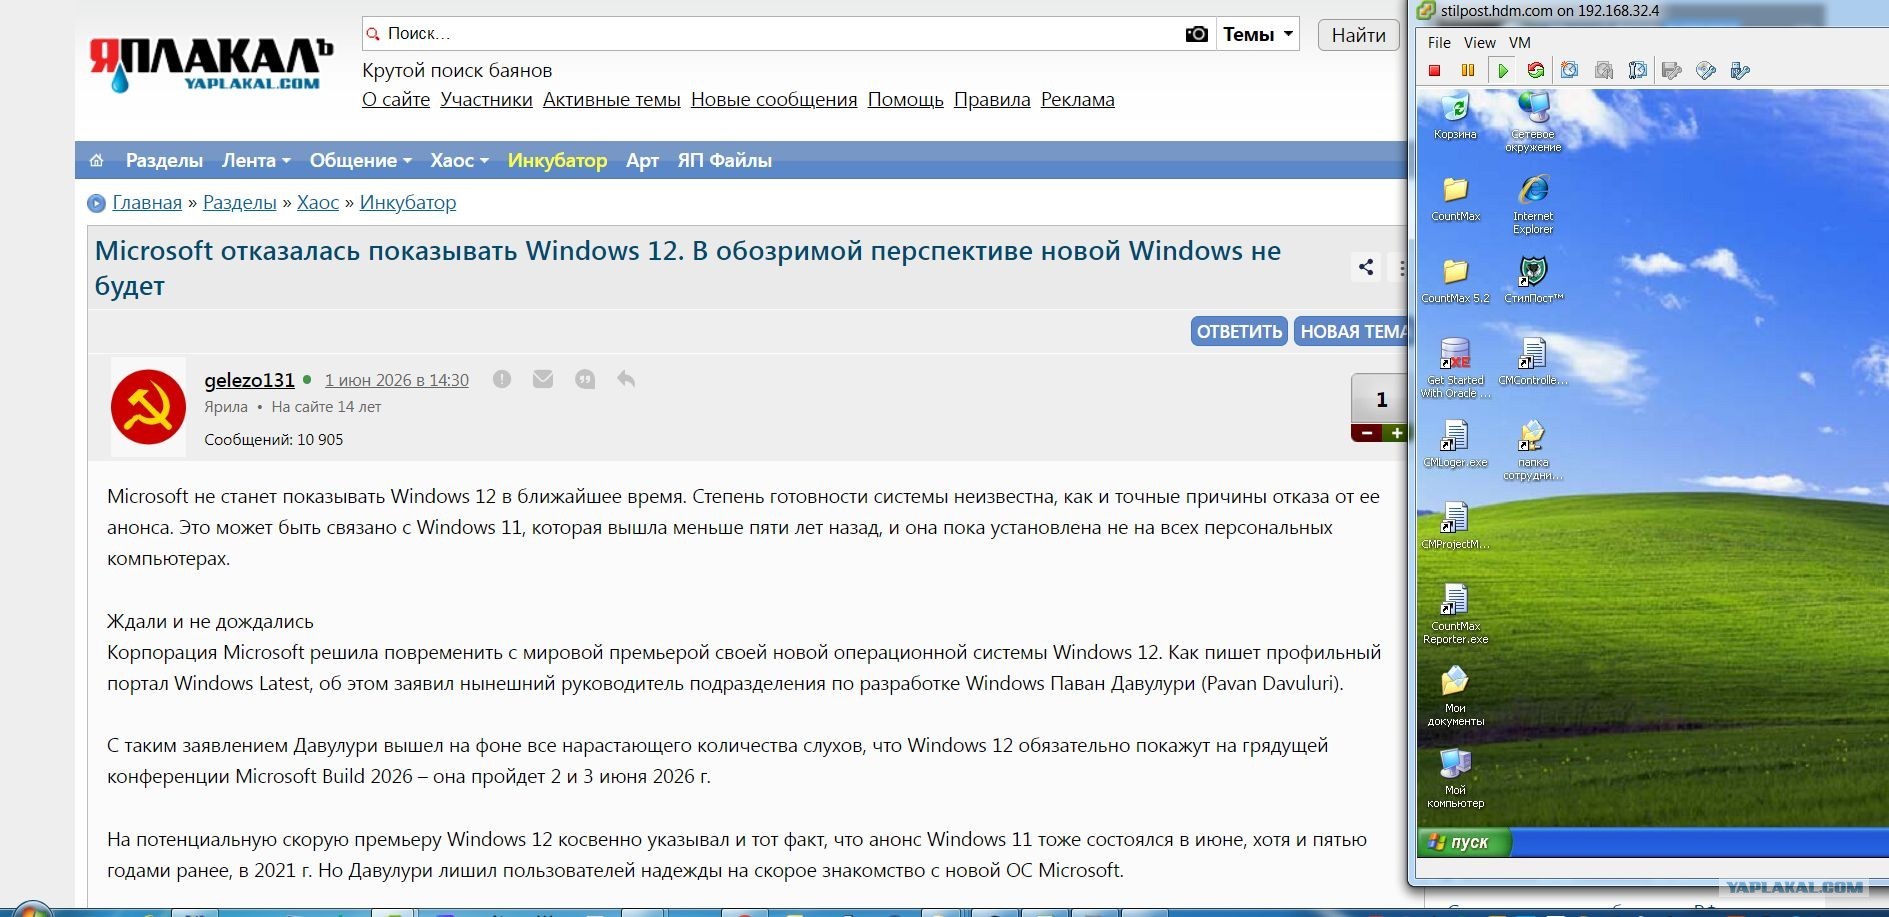This screenshot has width=1889, height=917.
Task: Open the О сайте link
Action: [x=396, y=99]
